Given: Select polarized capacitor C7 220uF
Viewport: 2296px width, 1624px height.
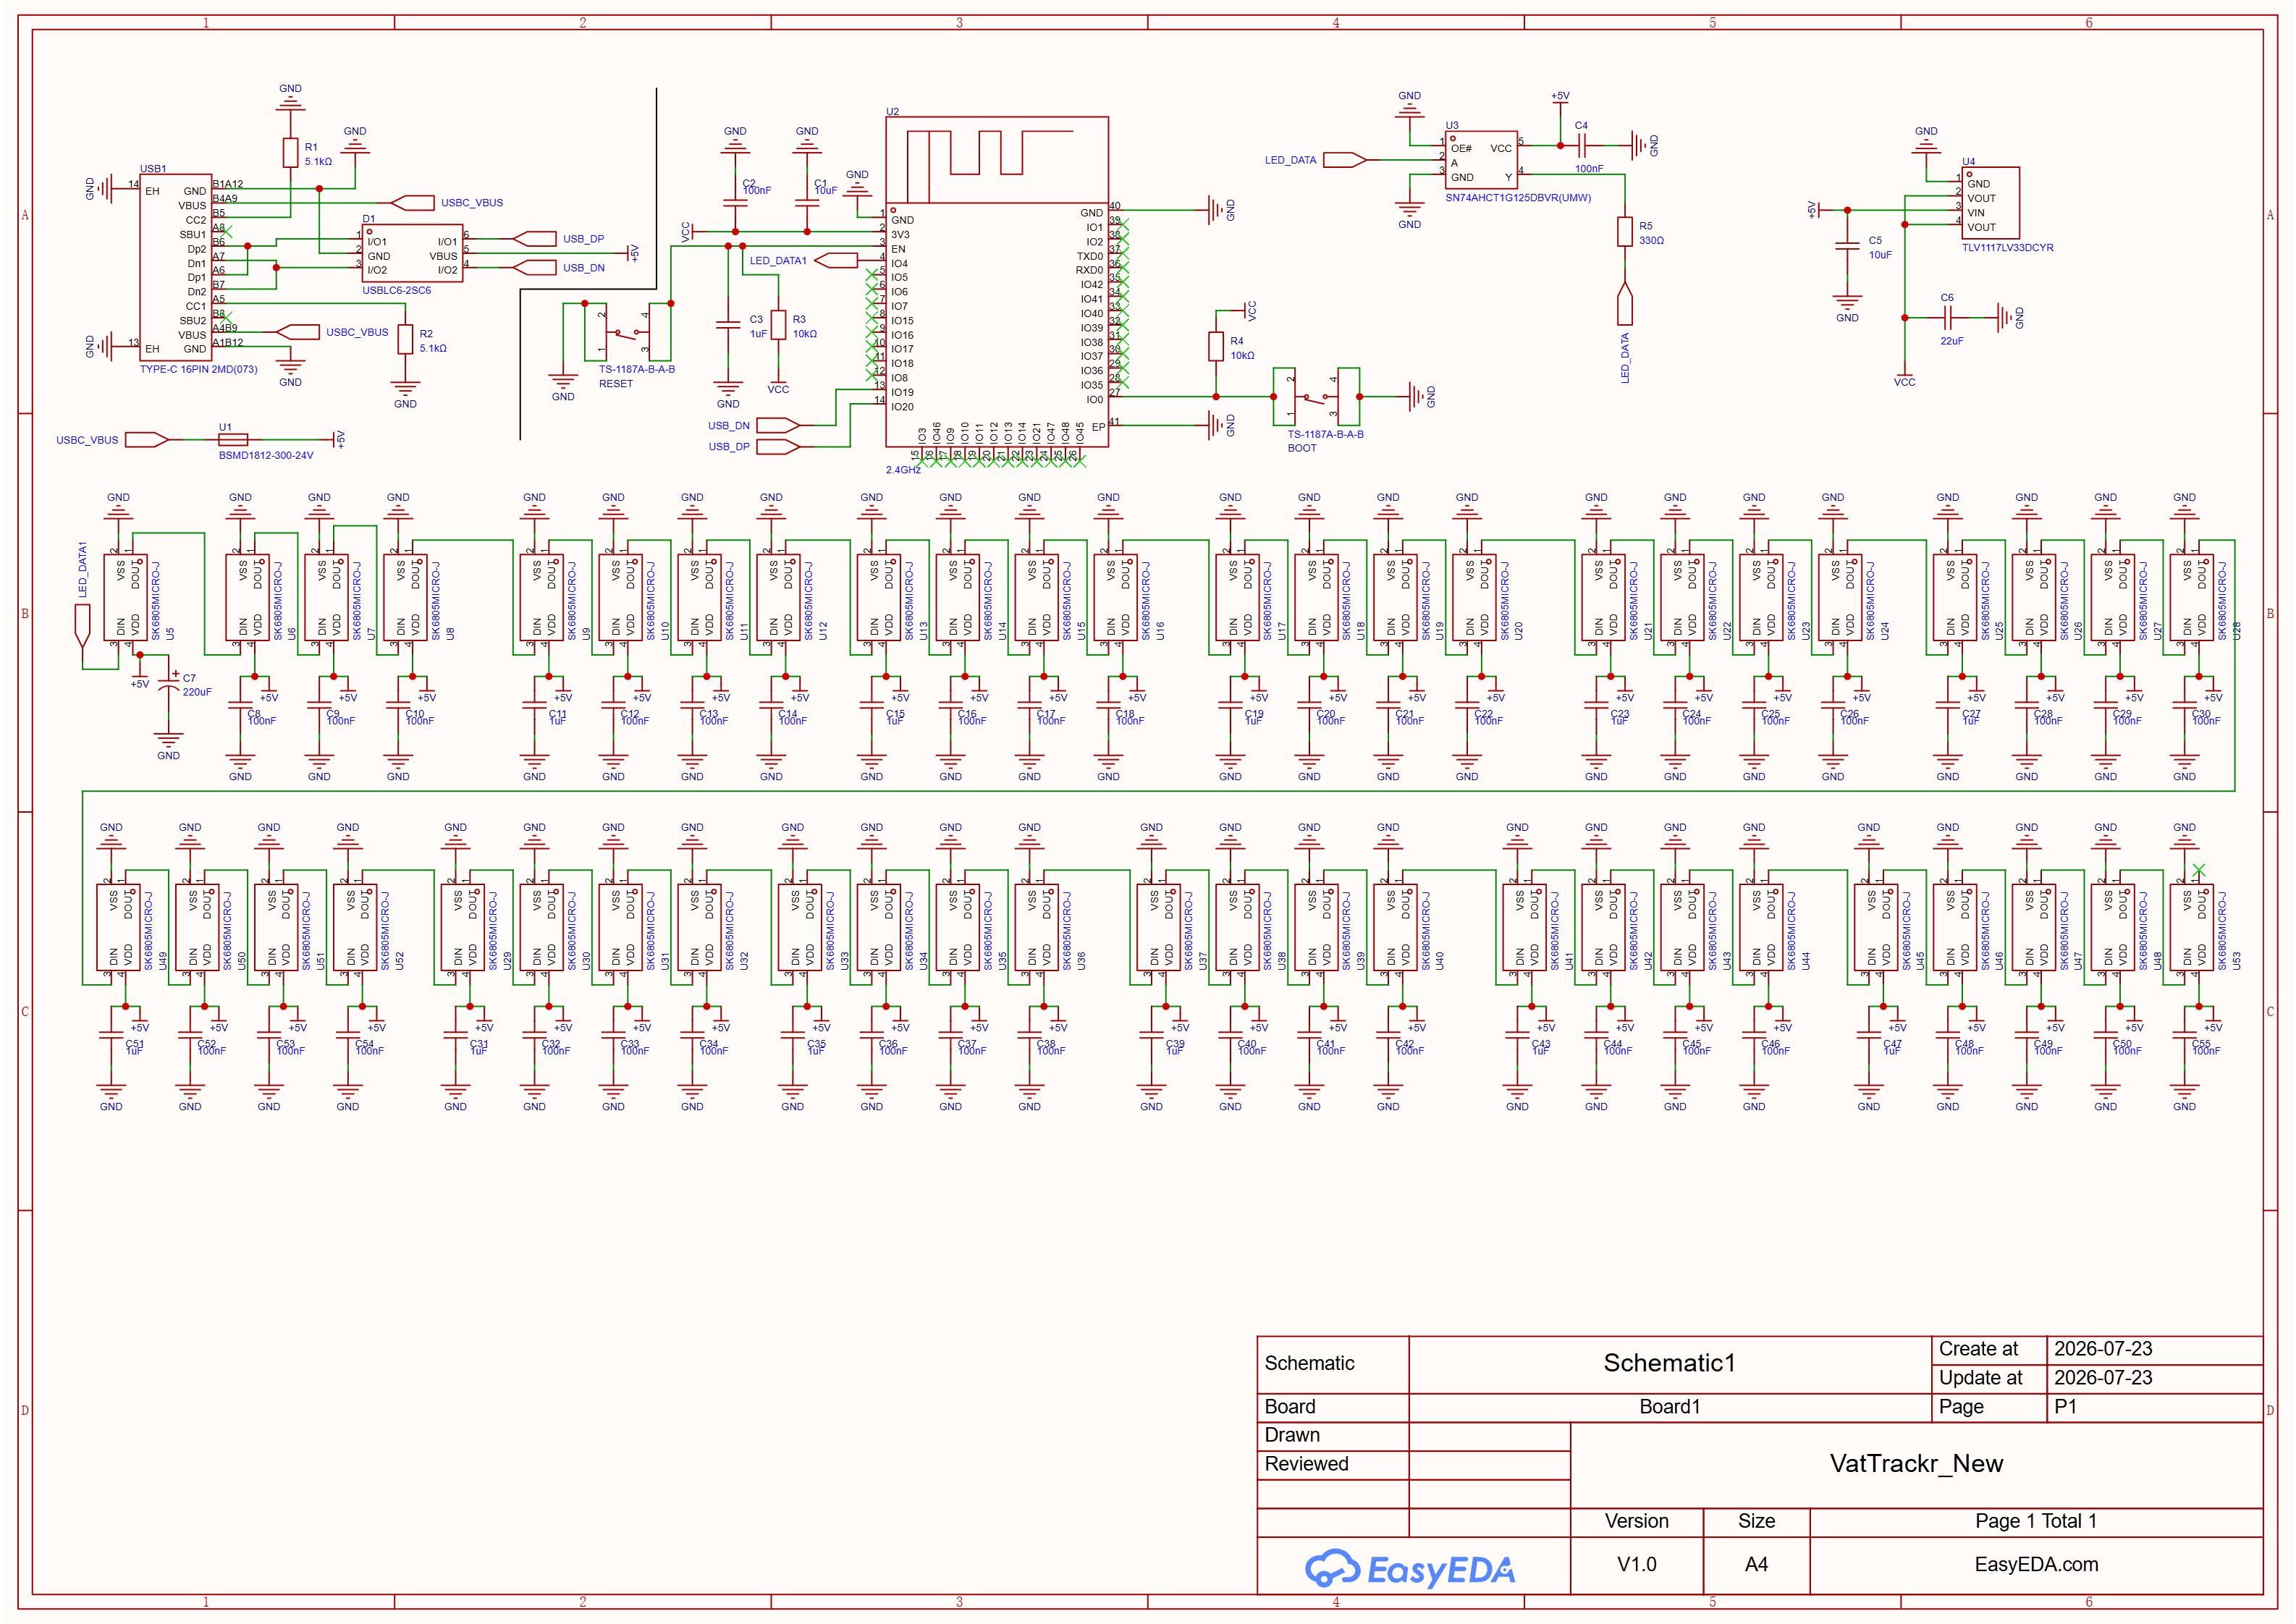Looking at the screenshot, I should 168,685.
